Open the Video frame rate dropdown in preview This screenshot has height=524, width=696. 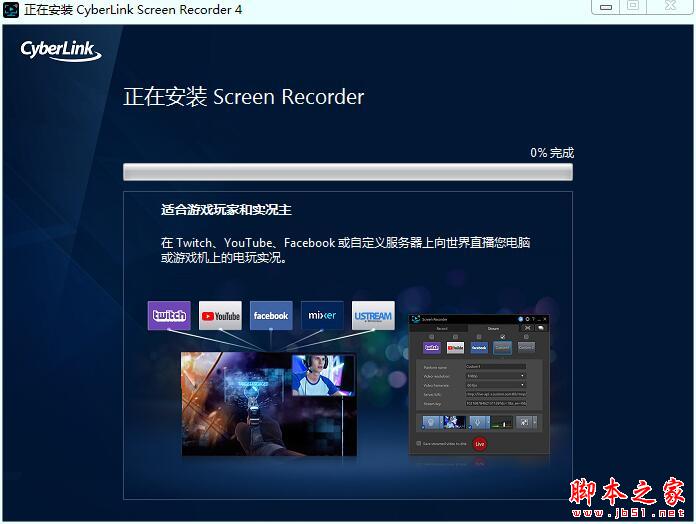tap(496, 385)
